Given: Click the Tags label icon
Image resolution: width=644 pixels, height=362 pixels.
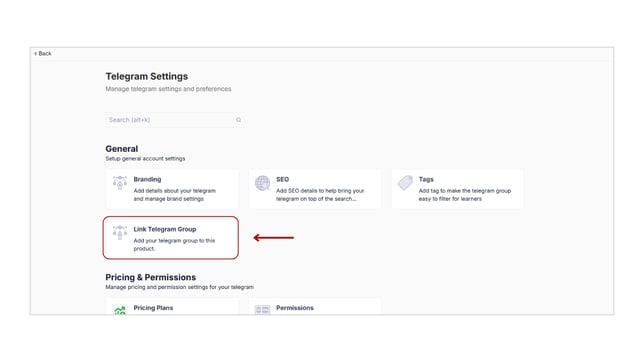Looking at the screenshot, I should point(405,183).
